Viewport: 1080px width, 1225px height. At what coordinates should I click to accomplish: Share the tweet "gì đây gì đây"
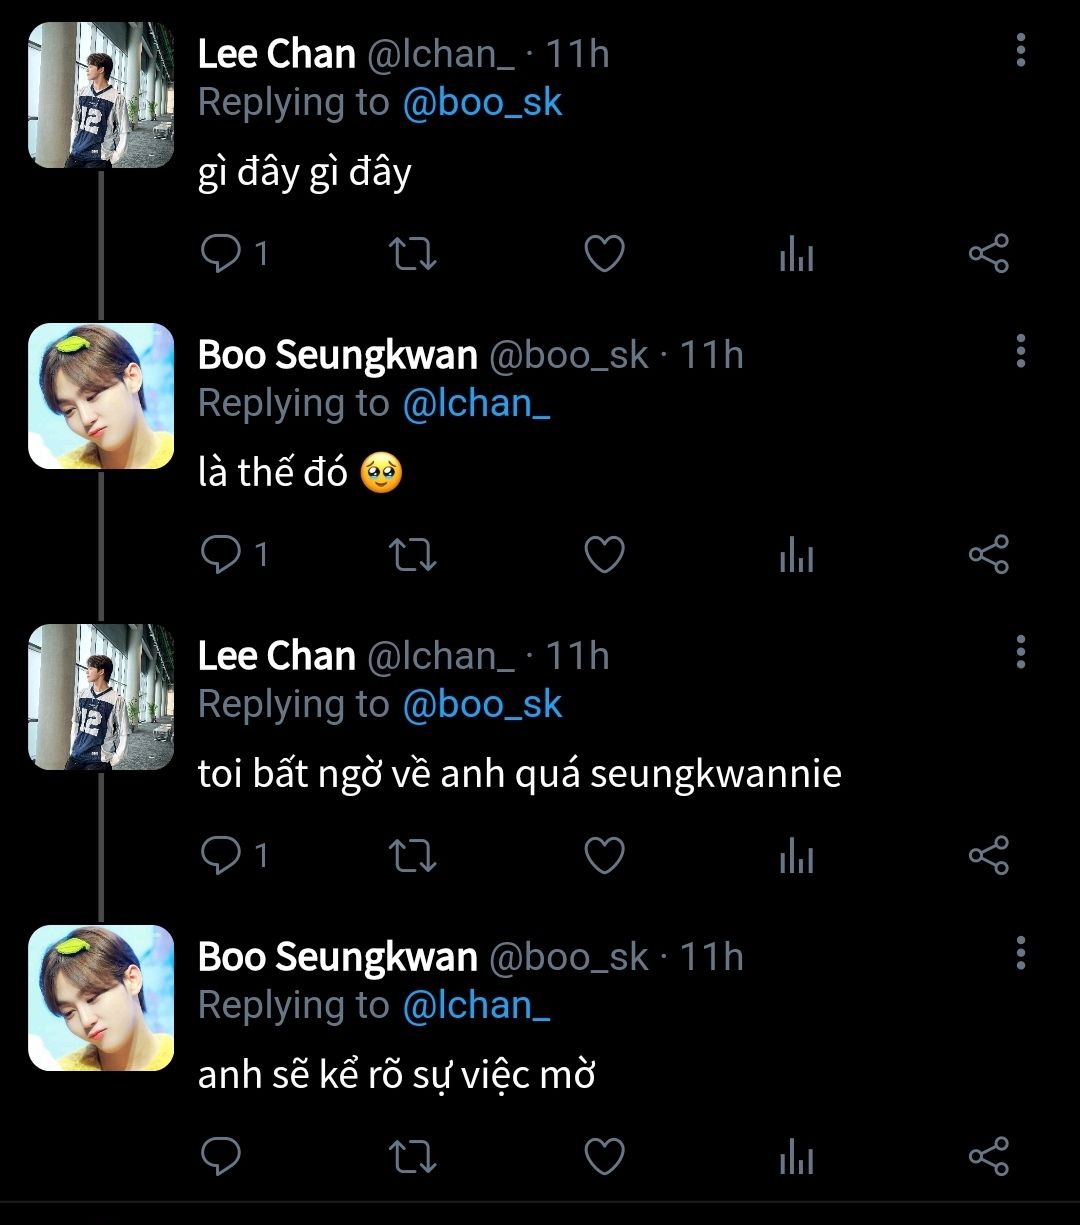pos(989,254)
